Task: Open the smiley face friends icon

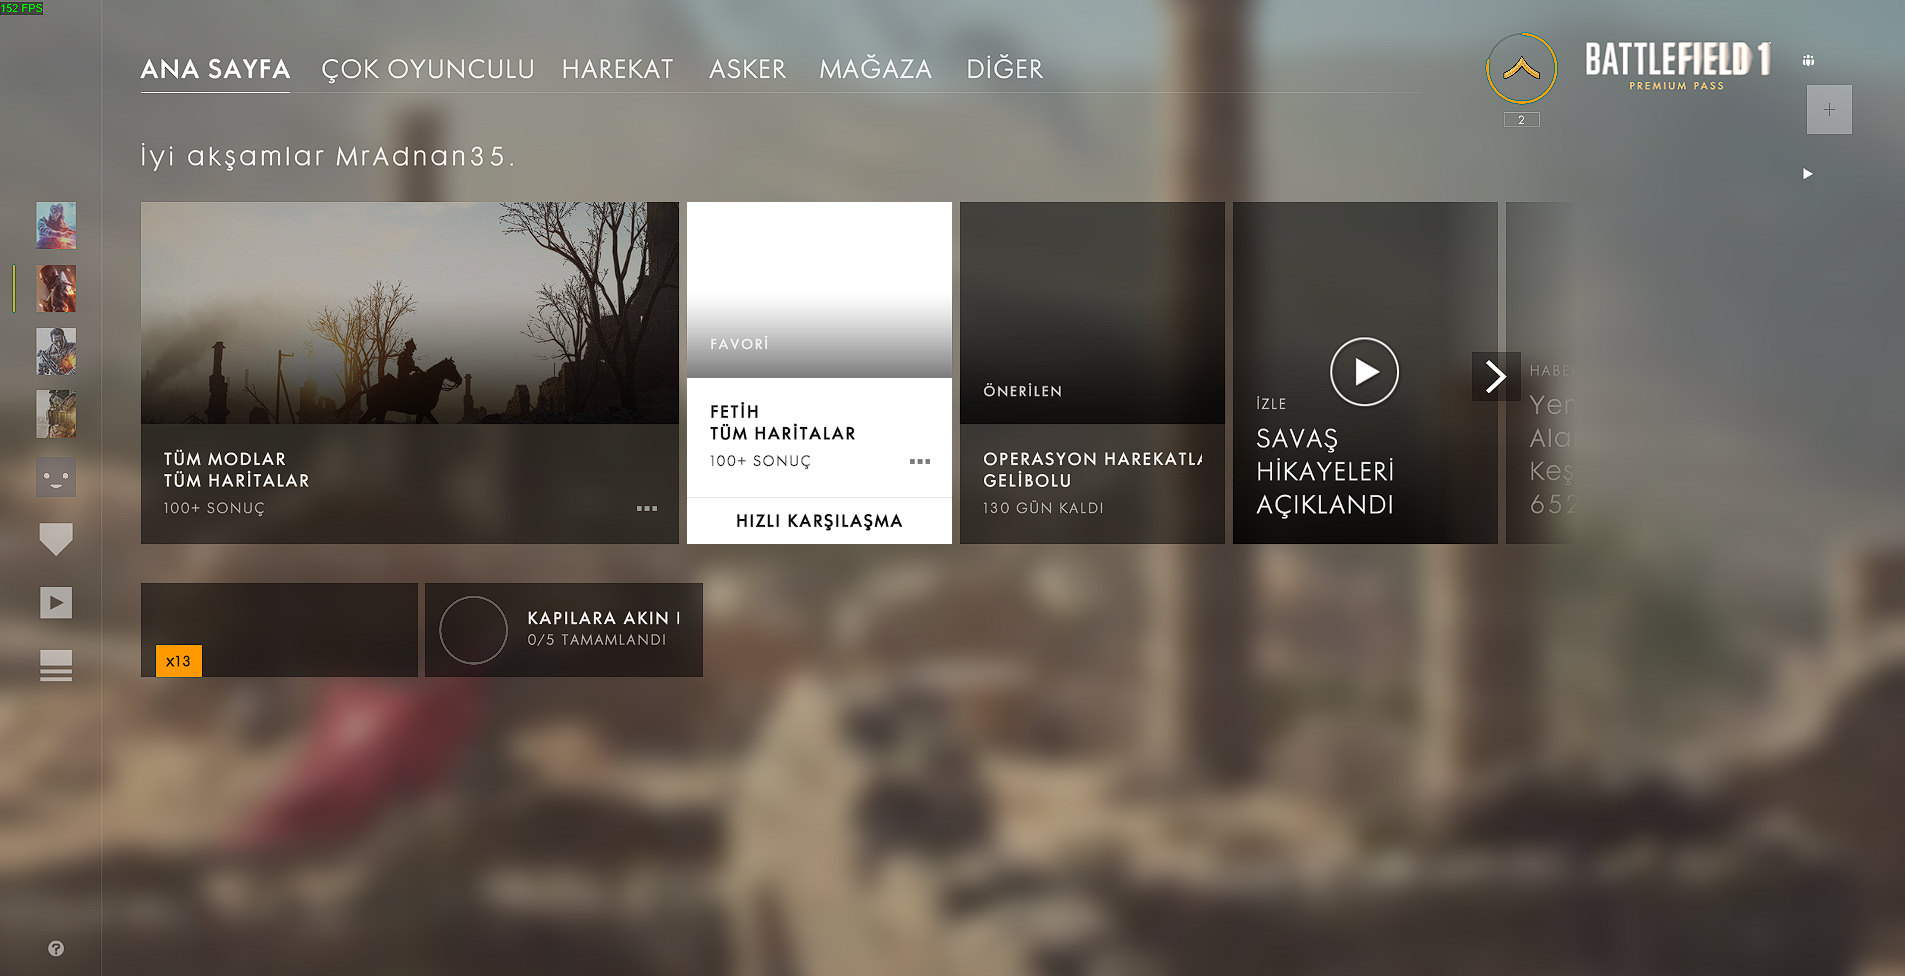Action: [56, 477]
